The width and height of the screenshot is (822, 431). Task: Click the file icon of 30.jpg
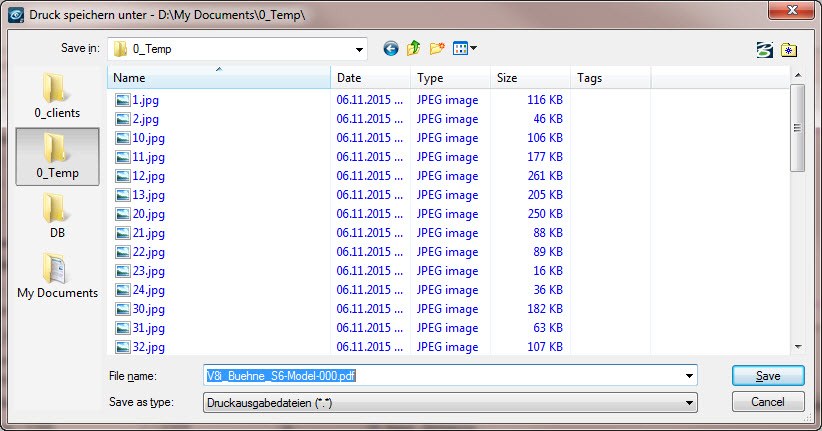coord(123,309)
